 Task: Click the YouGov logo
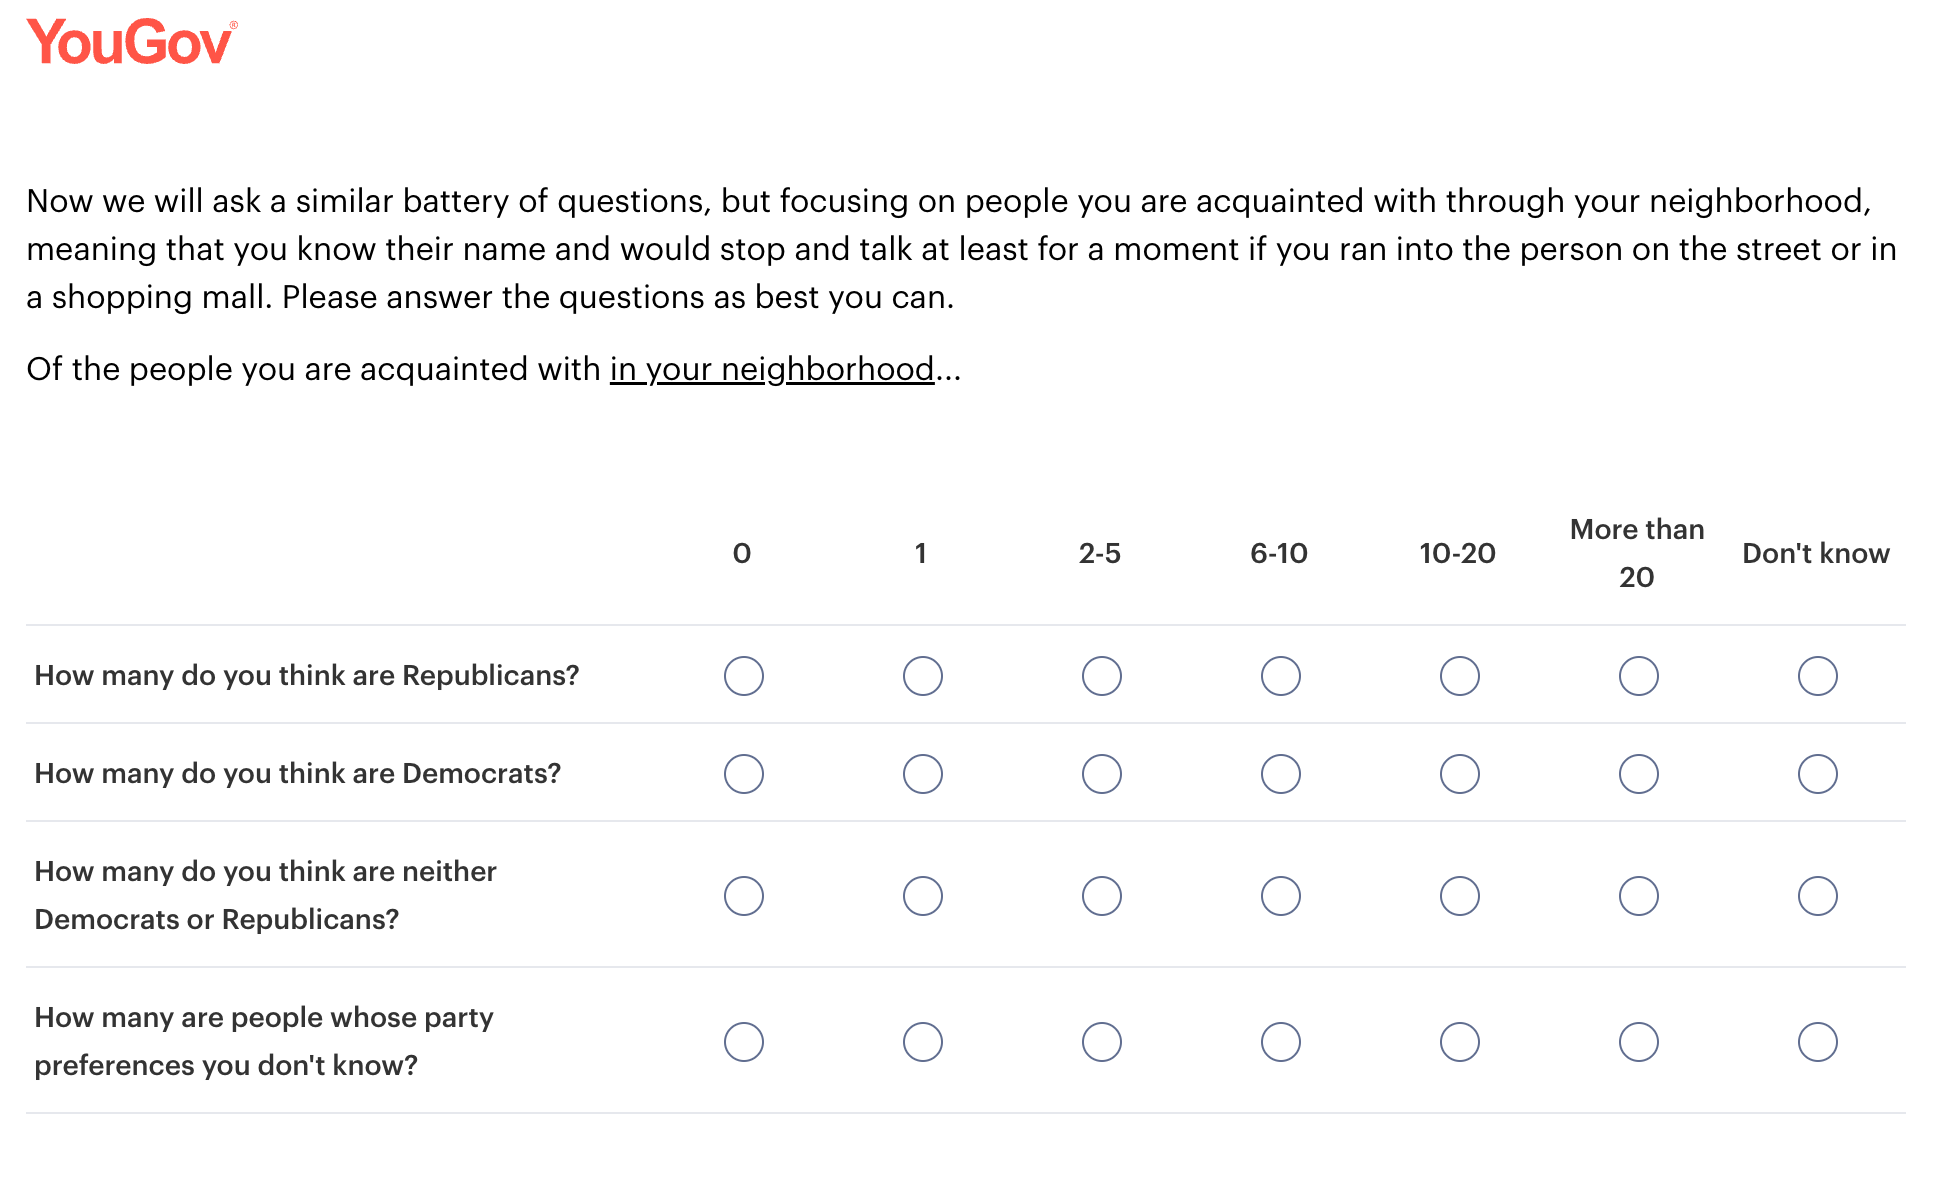click(x=131, y=43)
